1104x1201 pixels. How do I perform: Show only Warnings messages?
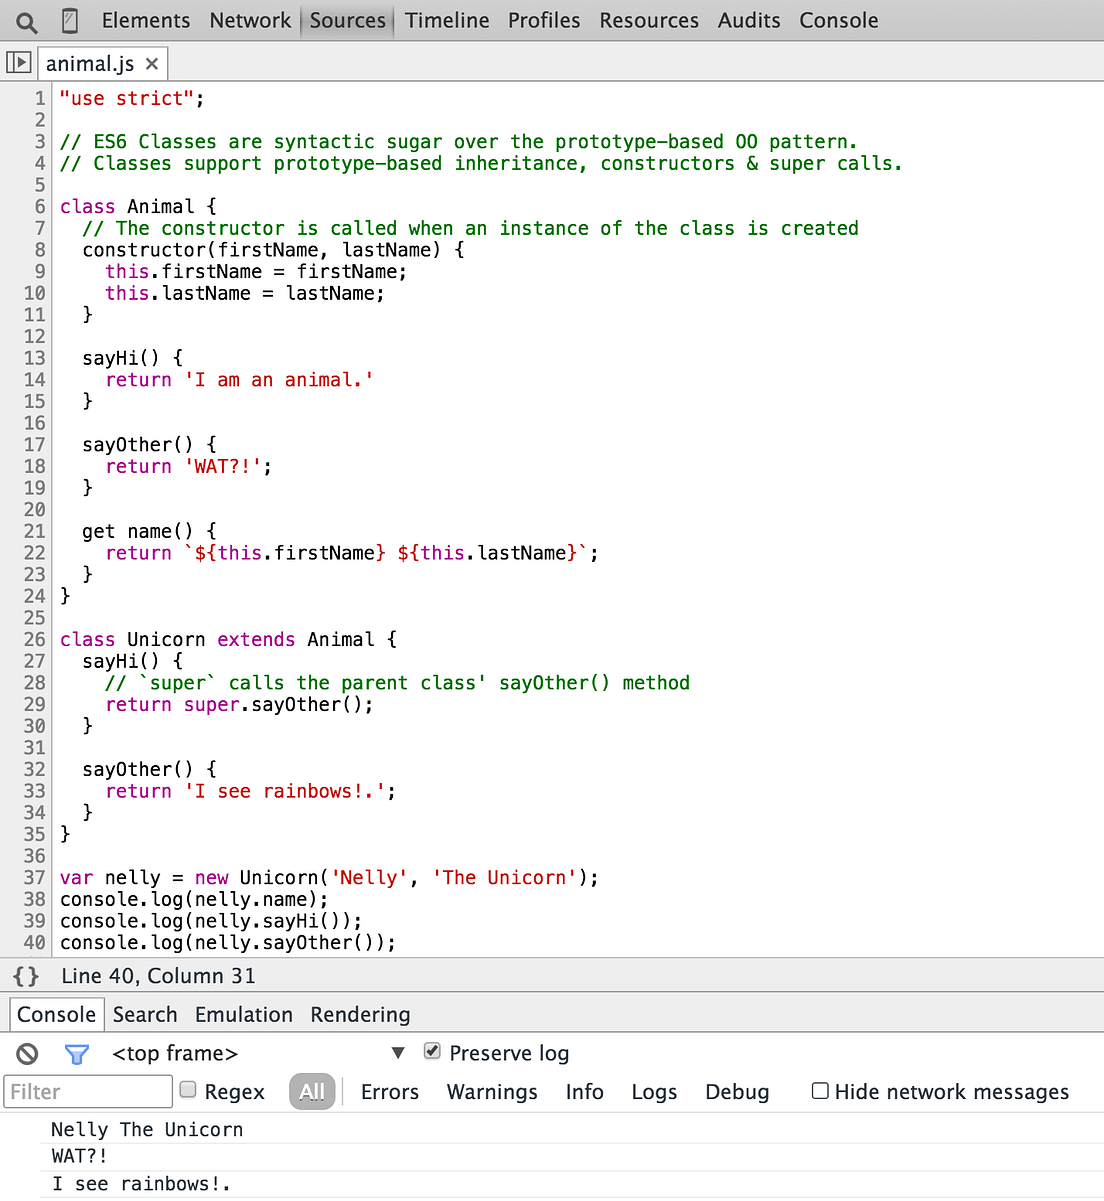tap(491, 1091)
